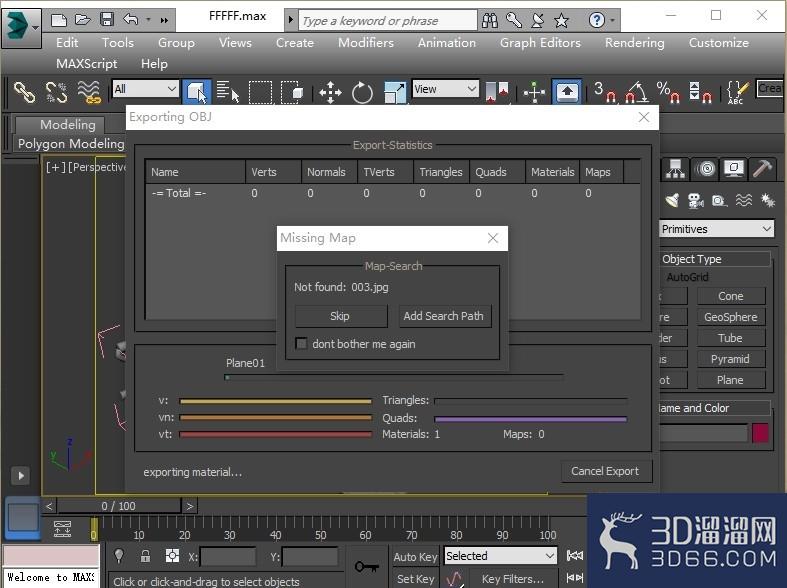Viewport: 787px width, 588px height.
Task: Click the object color swatch
Action: (760, 433)
